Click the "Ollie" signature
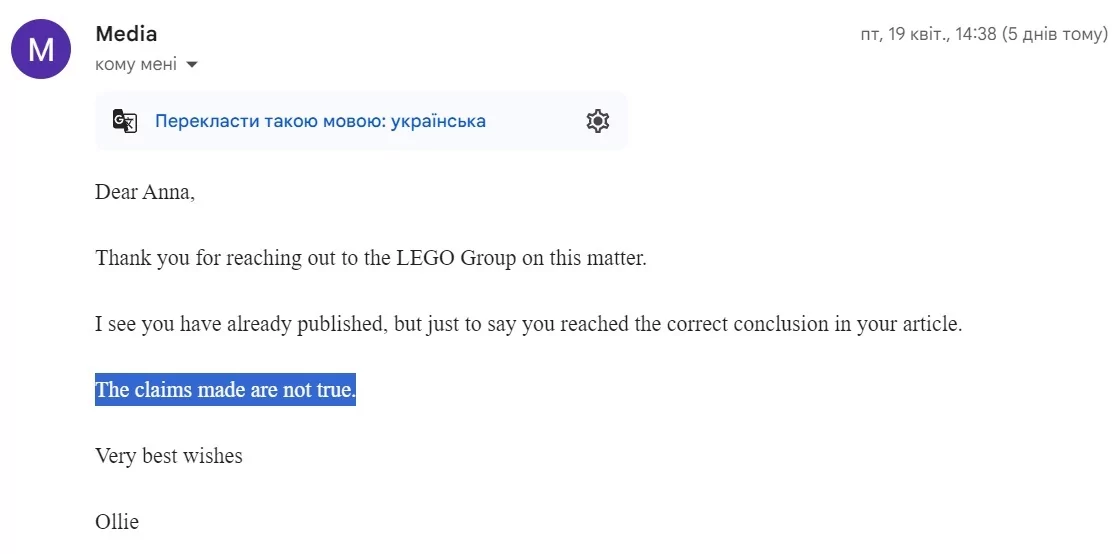The width and height of the screenshot is (1120, 554). (117, 522)
